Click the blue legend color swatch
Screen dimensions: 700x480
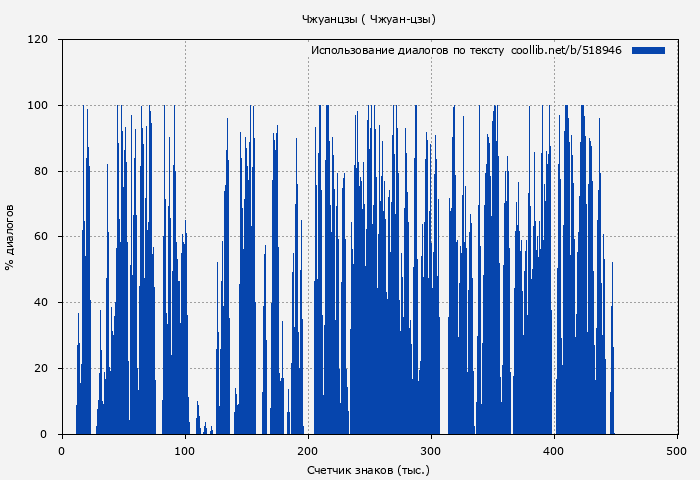(x=648, y=50)
